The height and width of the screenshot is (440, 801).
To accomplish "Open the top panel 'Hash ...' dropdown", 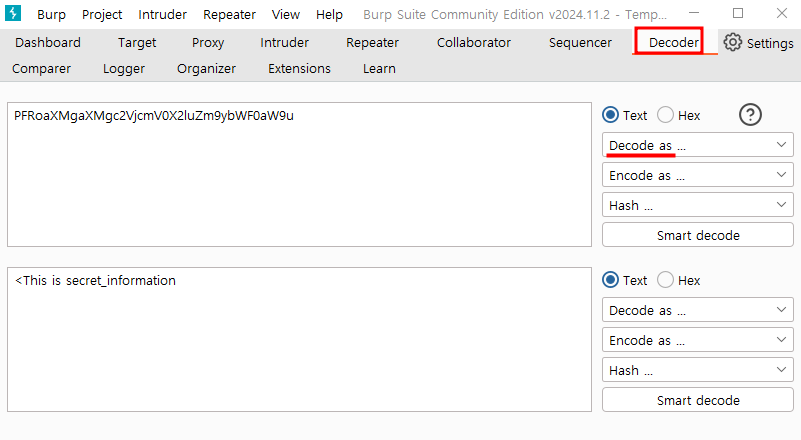I will (698, 205).
